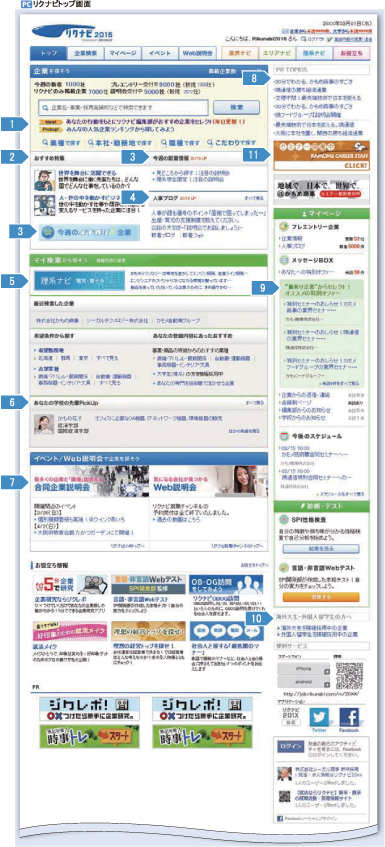This screenshot has width=385, height=847.
Task: Open the 理系ナビ banner in マイ検索
Action: tap(79, 280)
